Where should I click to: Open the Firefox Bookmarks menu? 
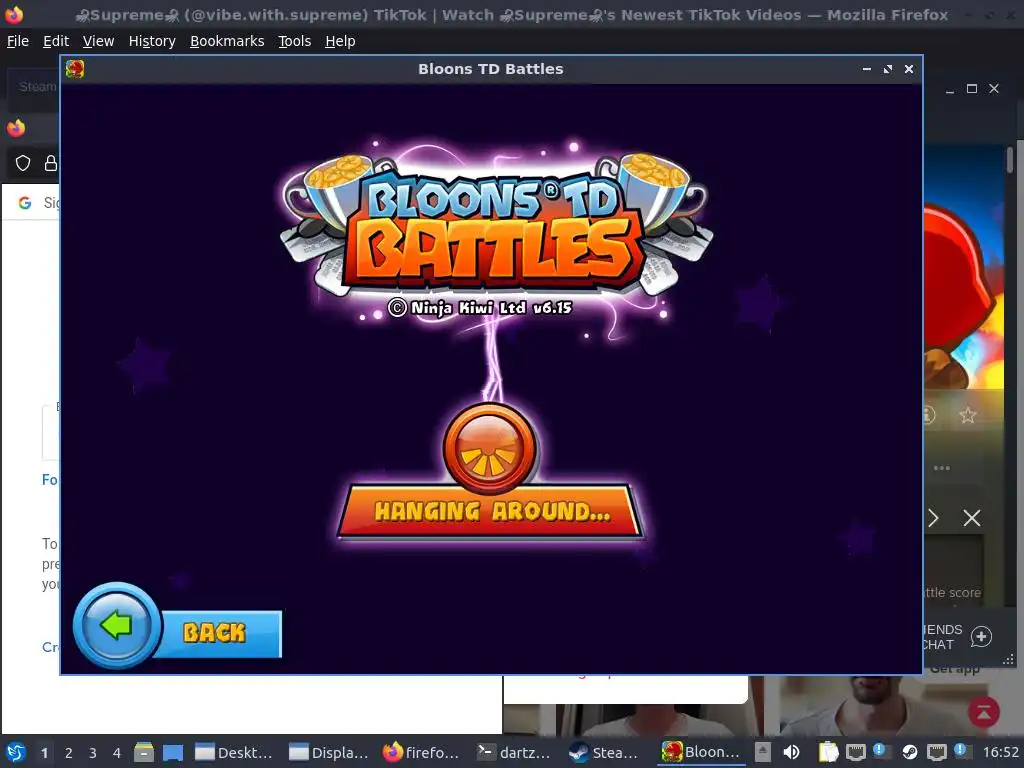tap(227, 41)
